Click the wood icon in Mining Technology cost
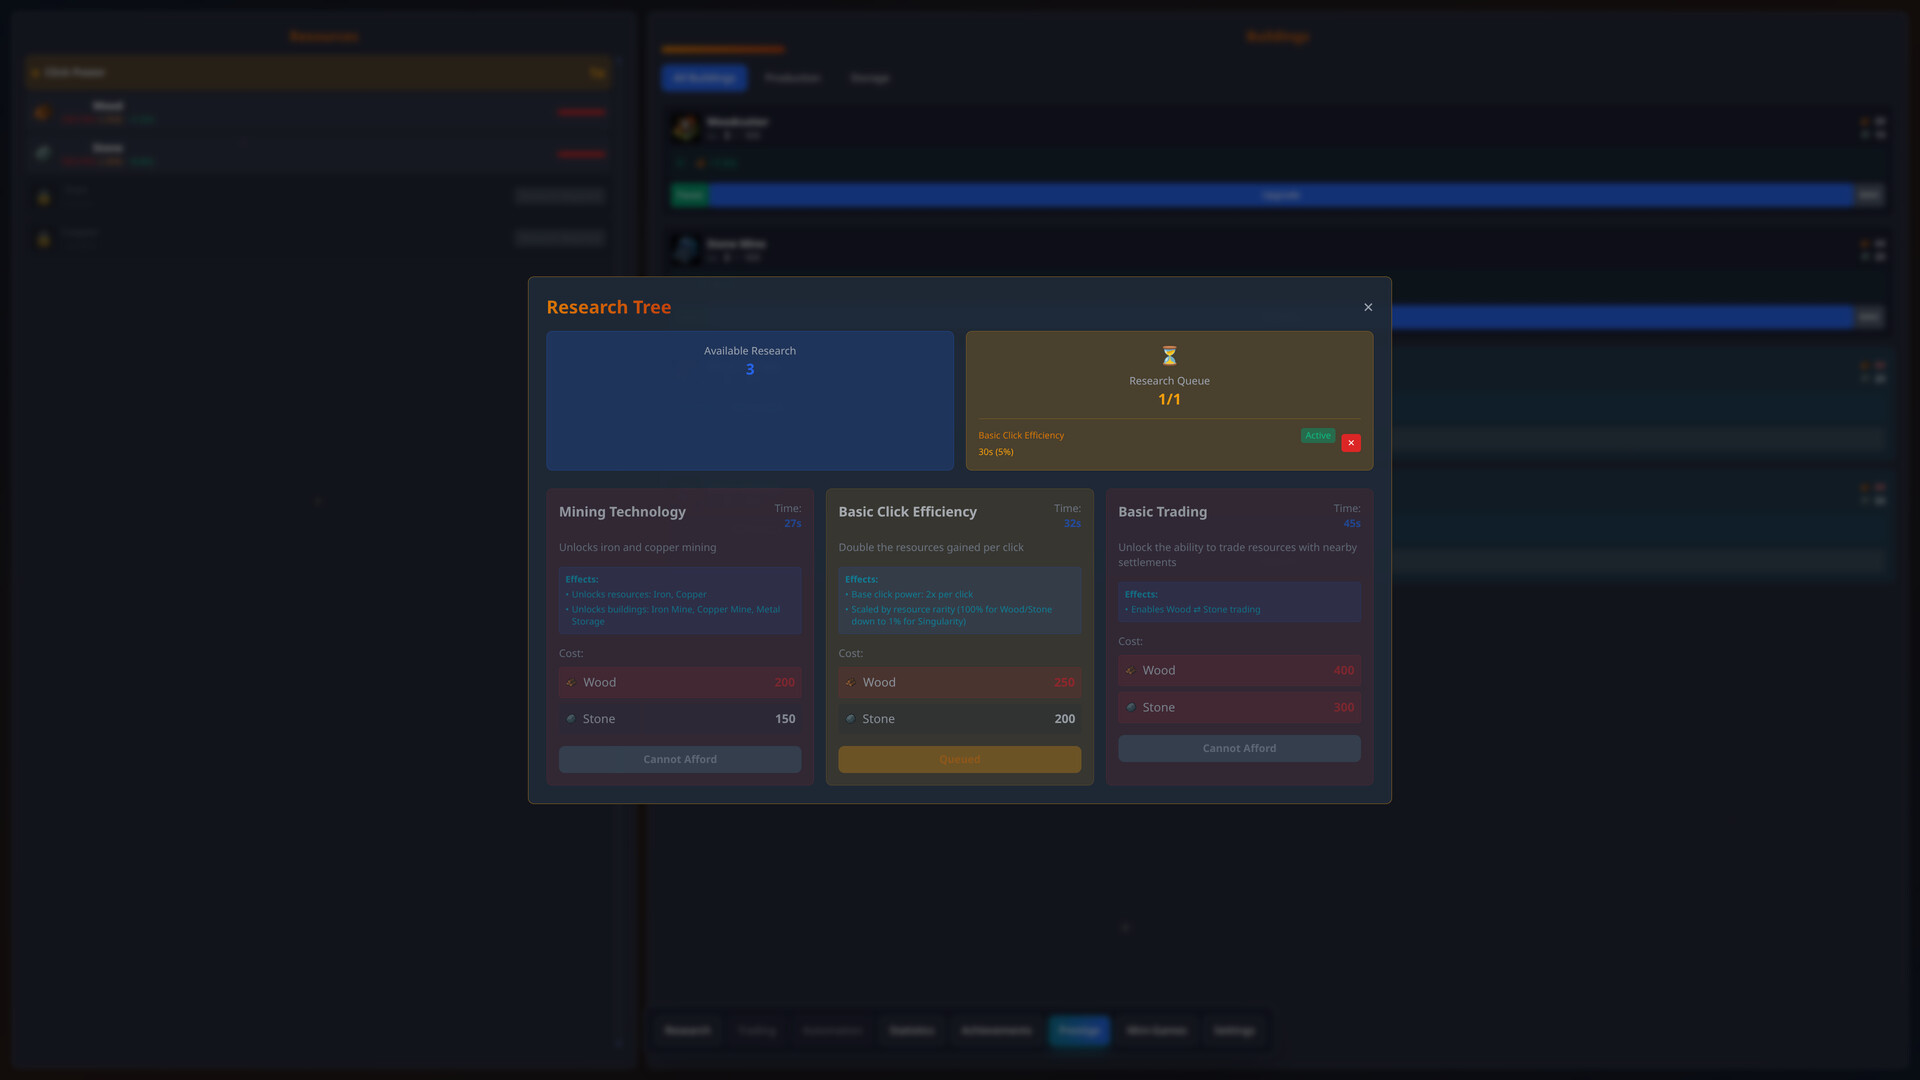Viewport: 1920px width, 1080px height. 571,682
